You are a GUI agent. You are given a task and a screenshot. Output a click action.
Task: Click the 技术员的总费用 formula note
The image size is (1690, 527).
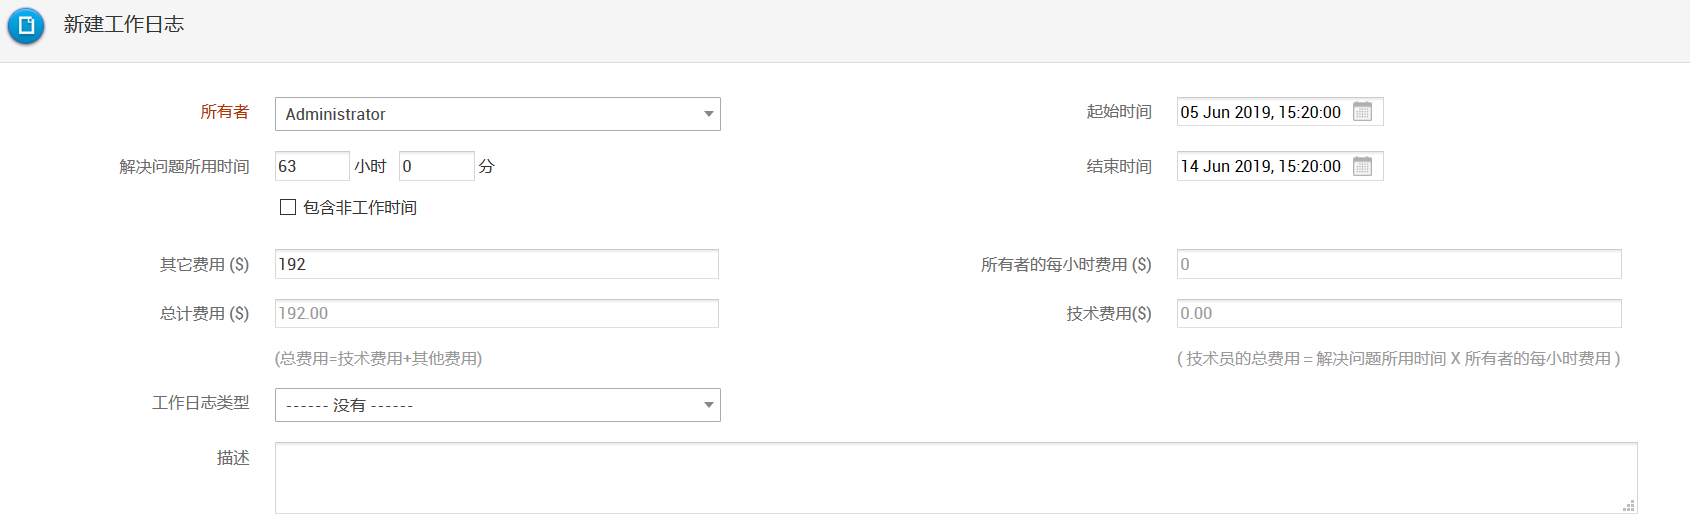[x=1399, y=358]
